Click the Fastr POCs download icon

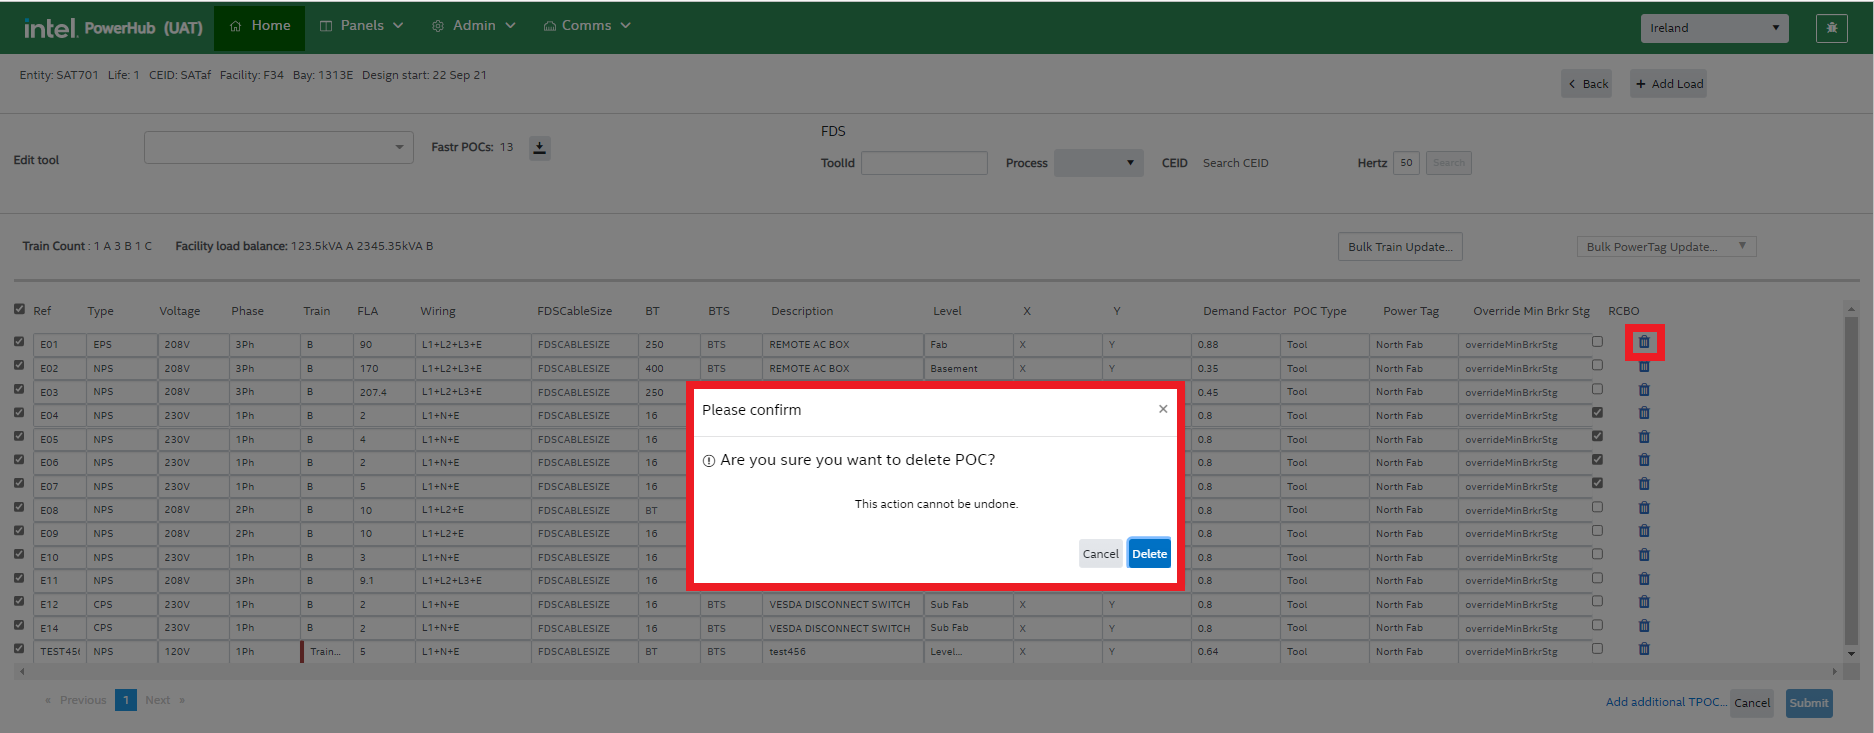click(x=539, y=148)
